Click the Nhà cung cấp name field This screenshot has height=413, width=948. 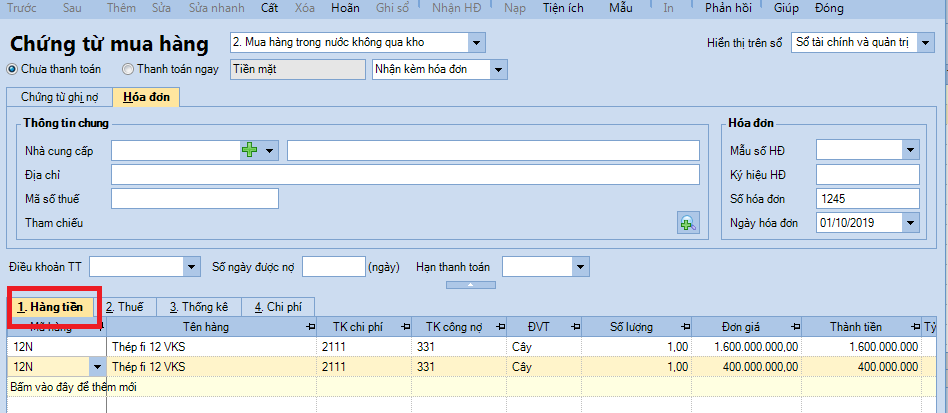(493, 151)
